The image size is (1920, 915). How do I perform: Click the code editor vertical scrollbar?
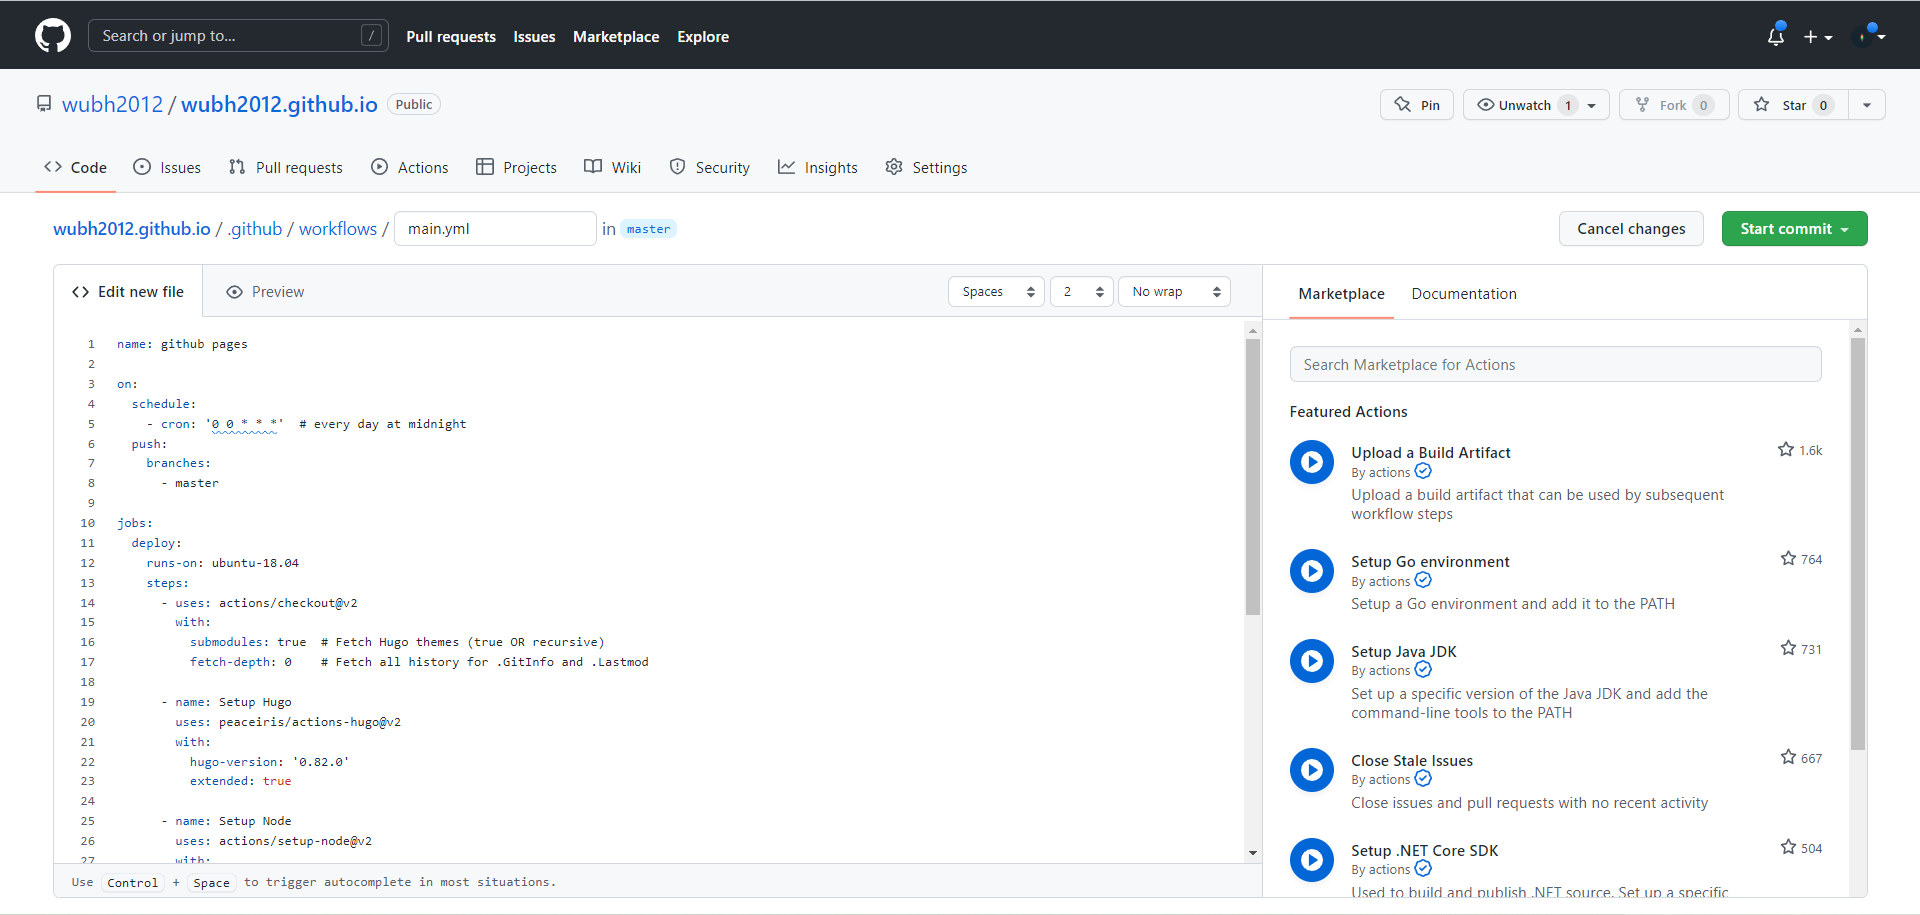pos(1252,478)
